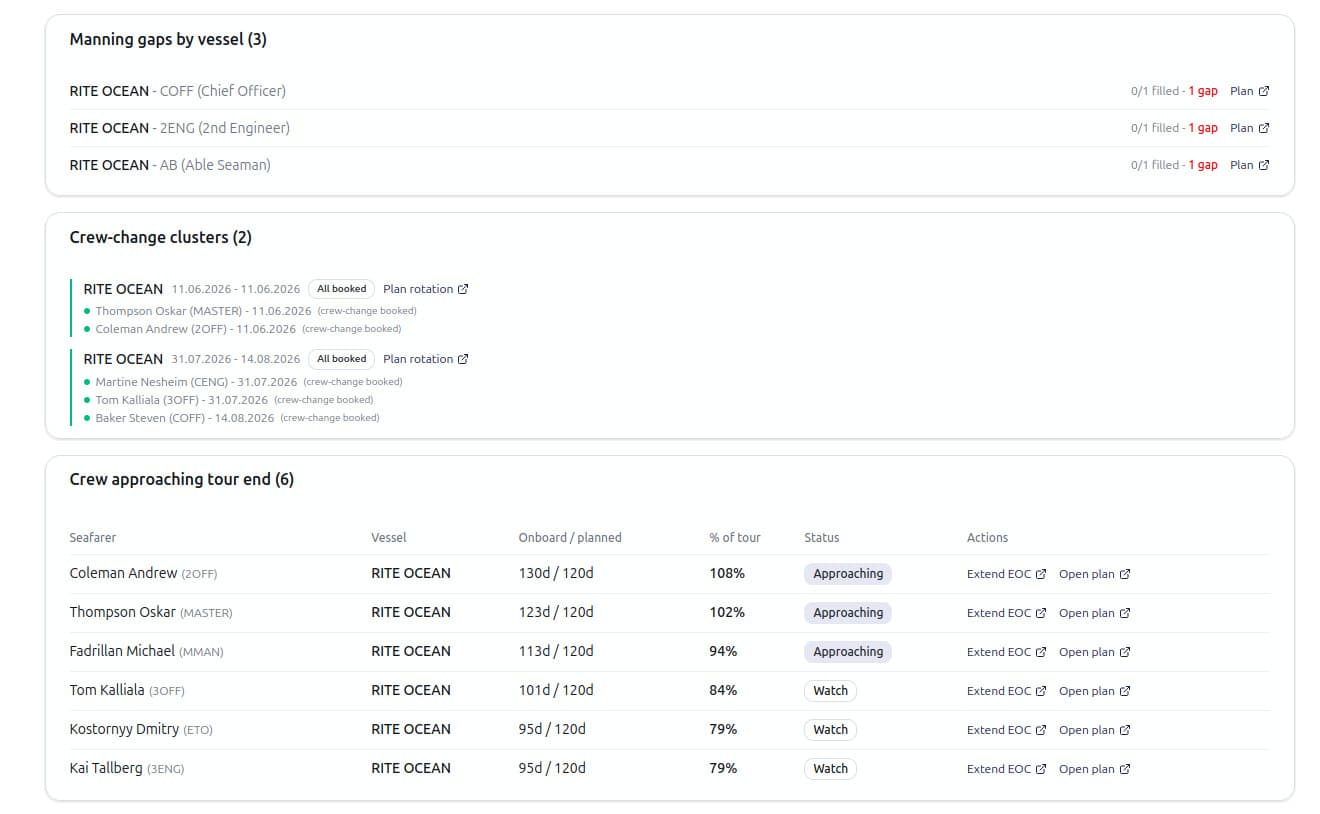The image size is (1320, 814).
Task: Open plan for Tom Kalliala
Action: 1095,691
